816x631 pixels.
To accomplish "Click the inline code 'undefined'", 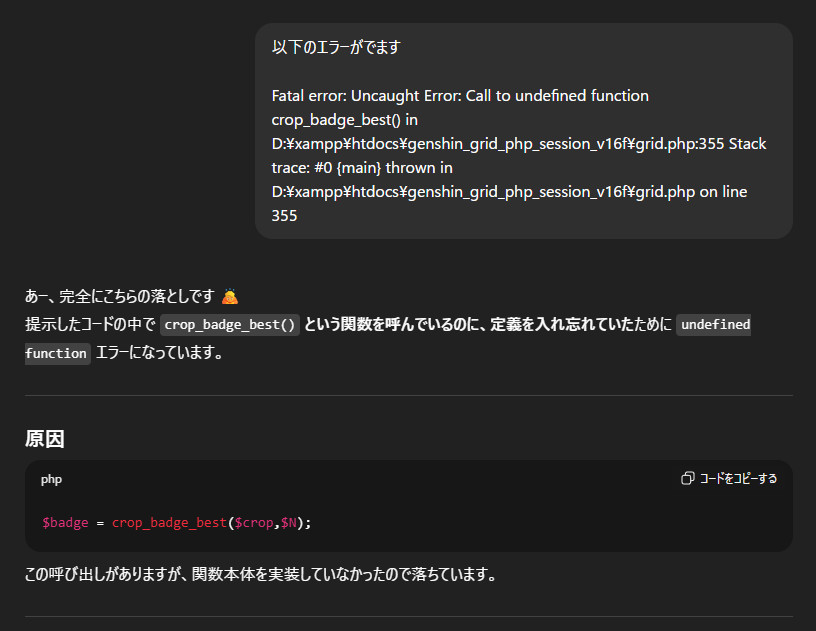I will [x=713, y=325].
